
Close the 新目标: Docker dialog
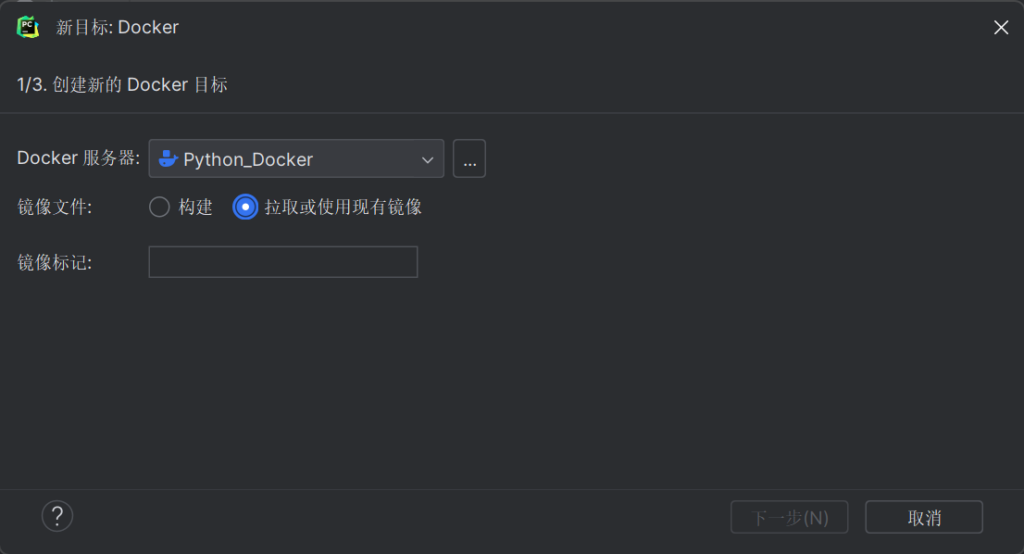tap(1000, 27)
